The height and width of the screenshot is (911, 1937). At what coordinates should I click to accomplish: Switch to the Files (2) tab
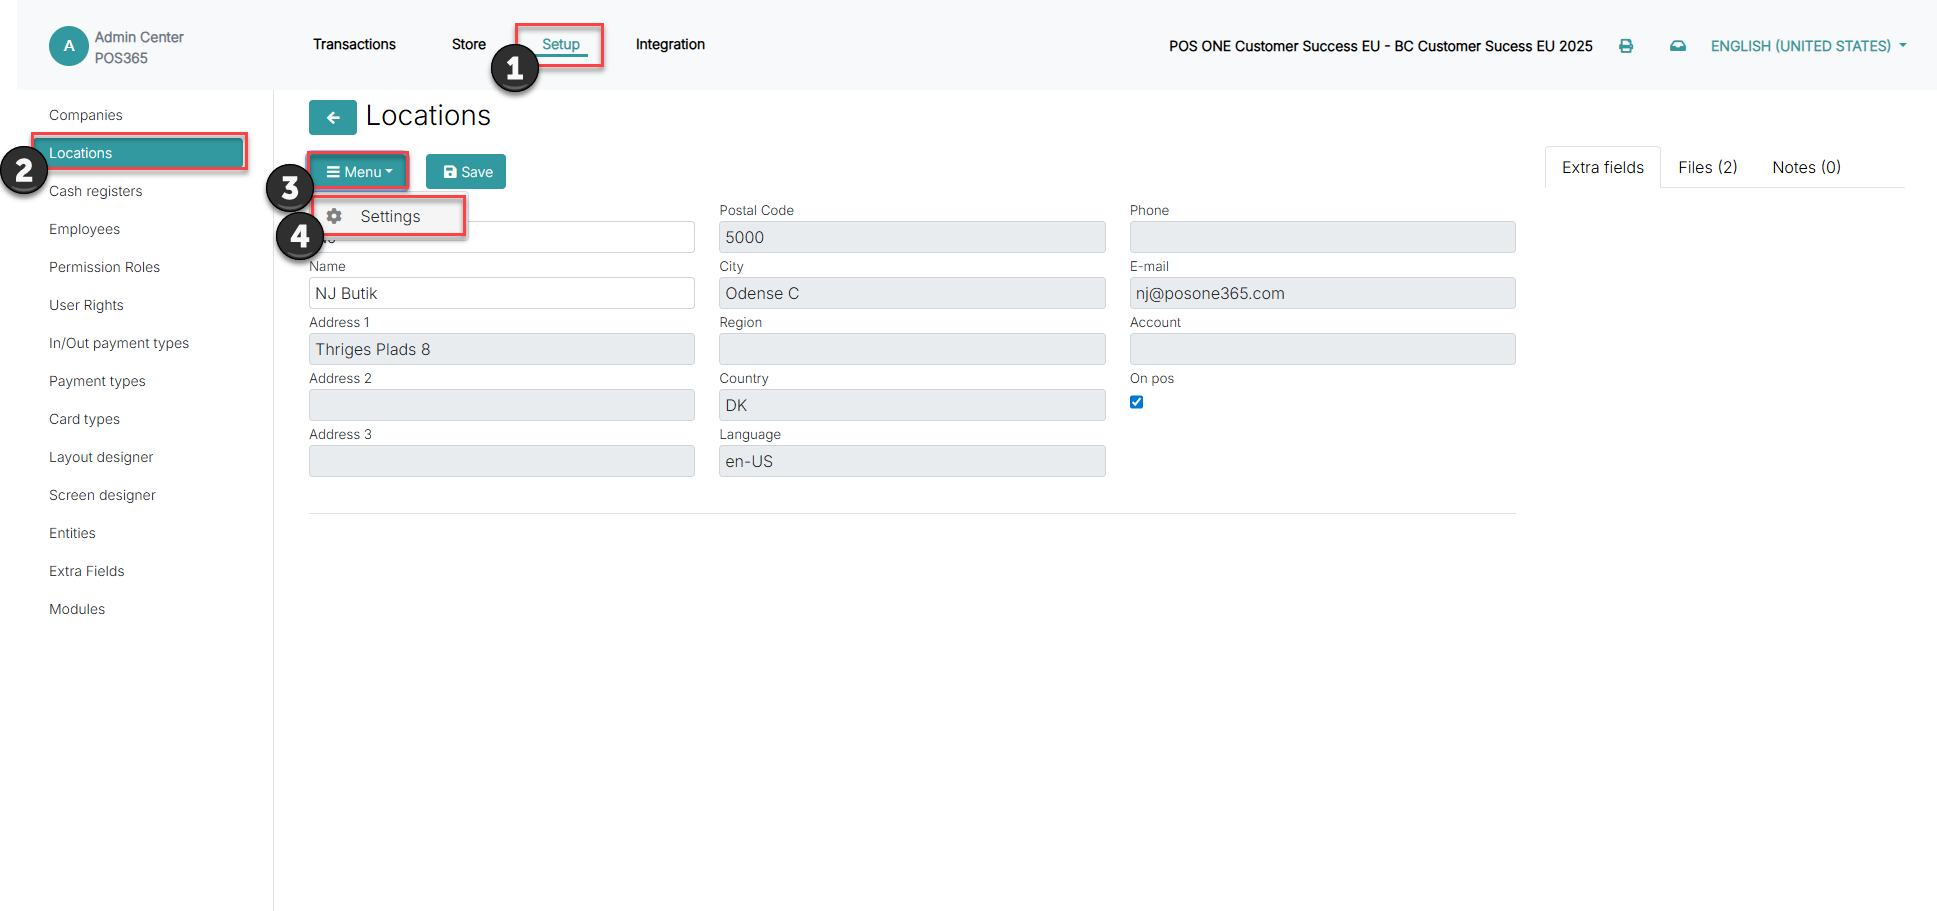point(1707,167)
